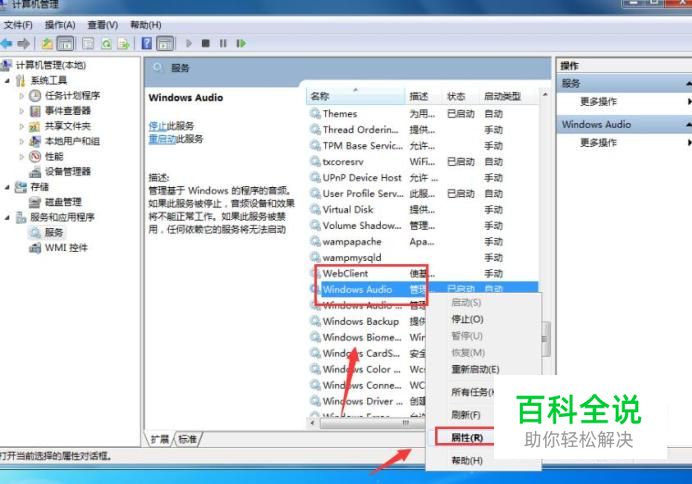Toggle the Show/Hide Action Pane icon
The height and width of the screenshot is (484, 692).
click(165, 43)
